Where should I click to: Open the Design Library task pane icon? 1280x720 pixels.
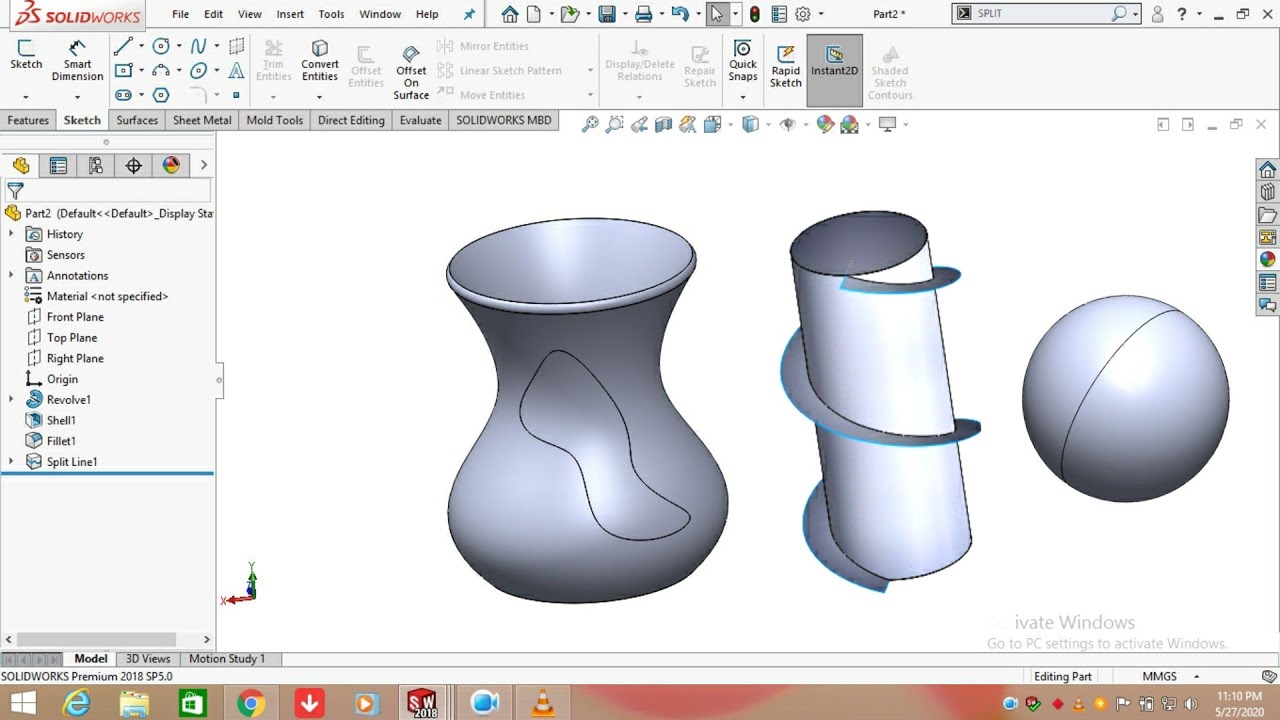coord(1267,192)
